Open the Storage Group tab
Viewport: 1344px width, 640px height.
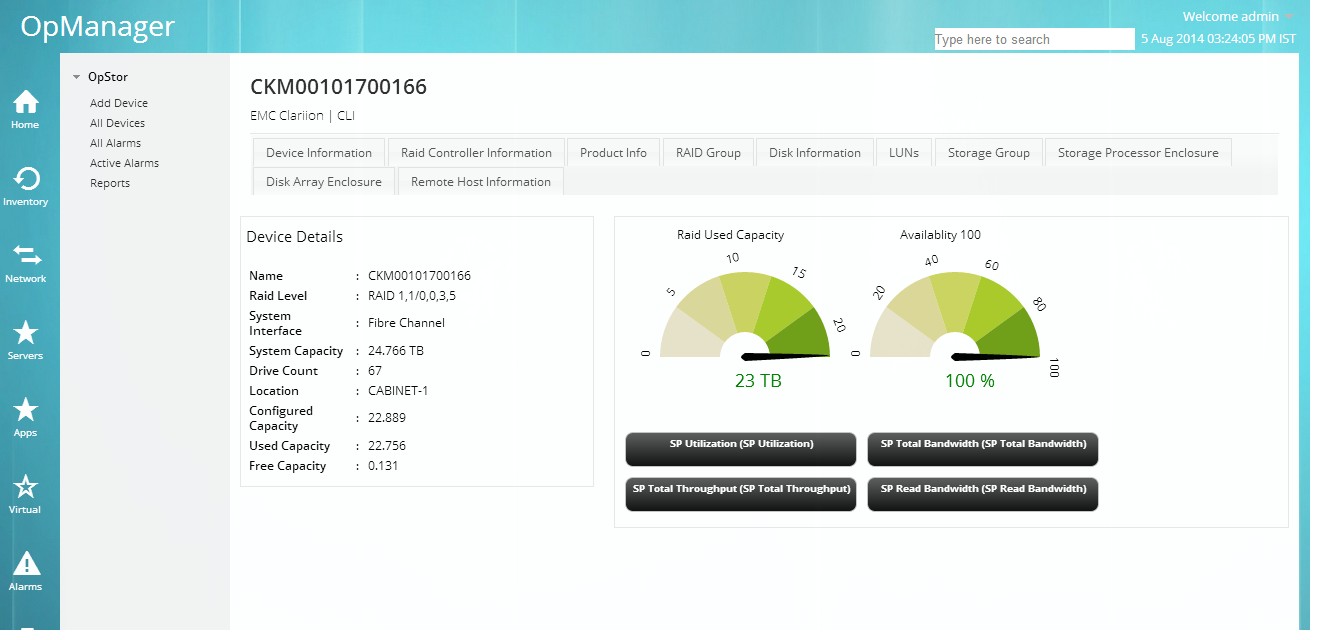pos(989,153)
